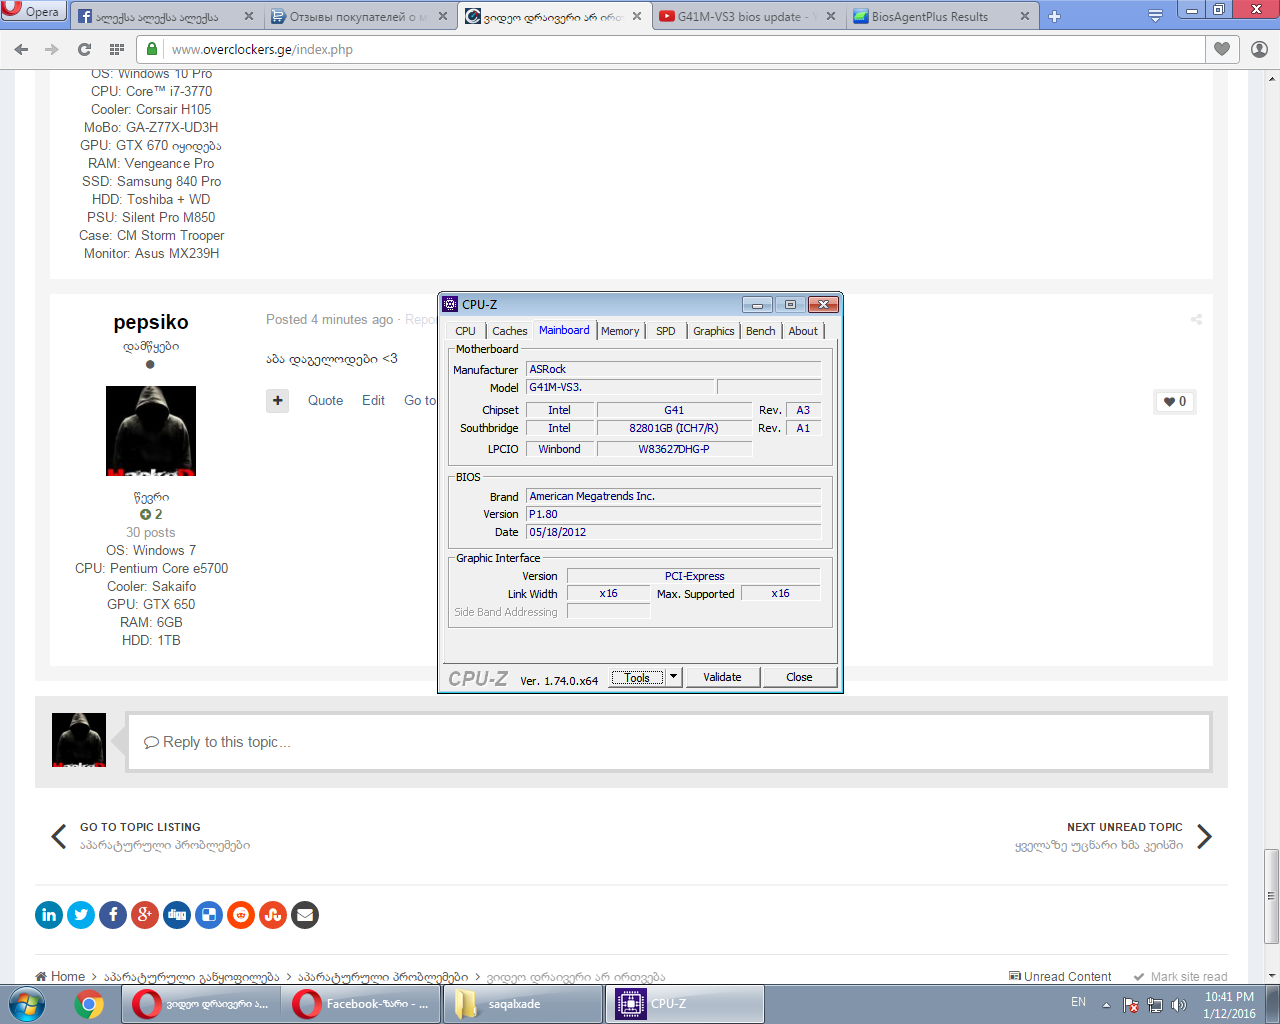Click the StumbleUpon share icon
This screenshot has width=1280, height=1024.
(273, 915)
